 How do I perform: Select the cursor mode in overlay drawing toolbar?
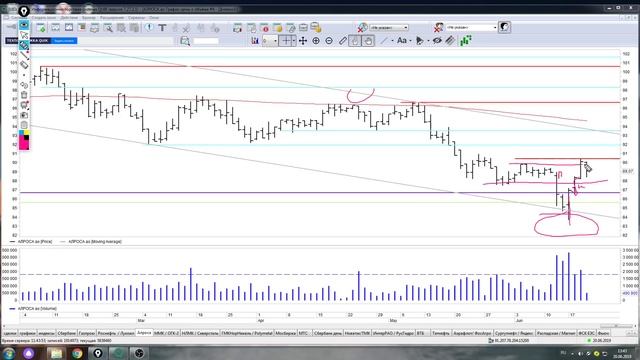click(24, 35)
